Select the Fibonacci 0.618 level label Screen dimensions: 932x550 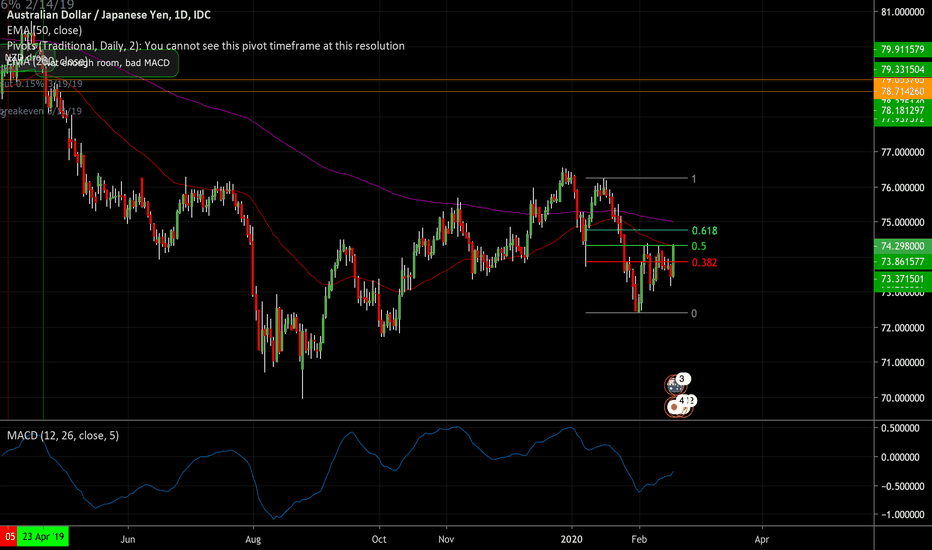(704, 231)
